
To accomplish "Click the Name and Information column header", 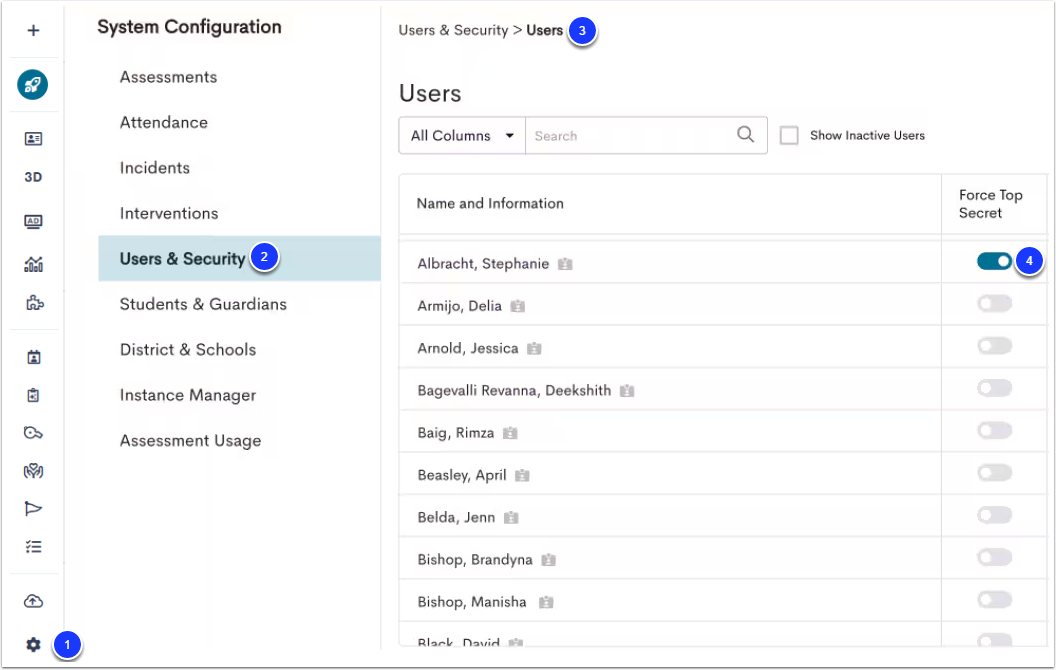I will pyautogui.click(x=490, y=203).
